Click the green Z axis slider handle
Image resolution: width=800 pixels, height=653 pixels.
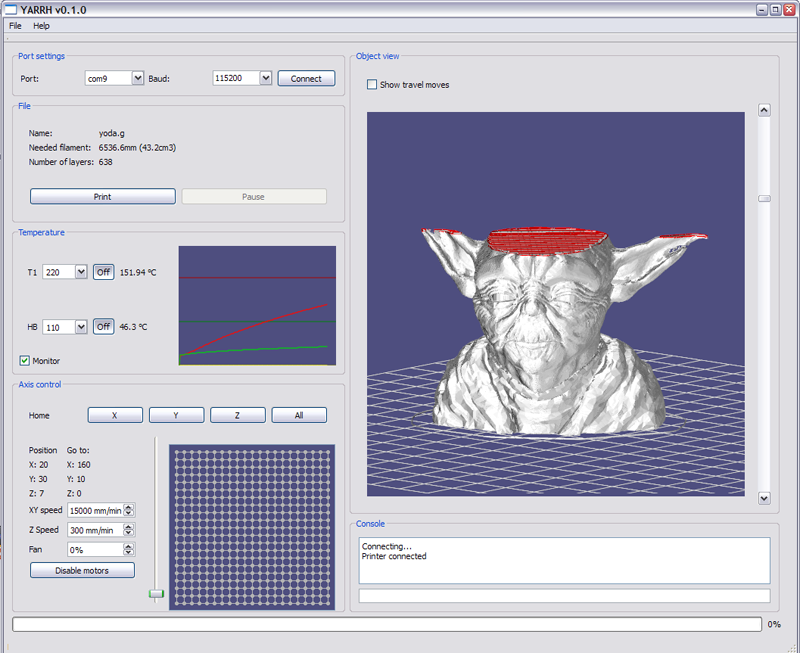[x=156, y=594]
